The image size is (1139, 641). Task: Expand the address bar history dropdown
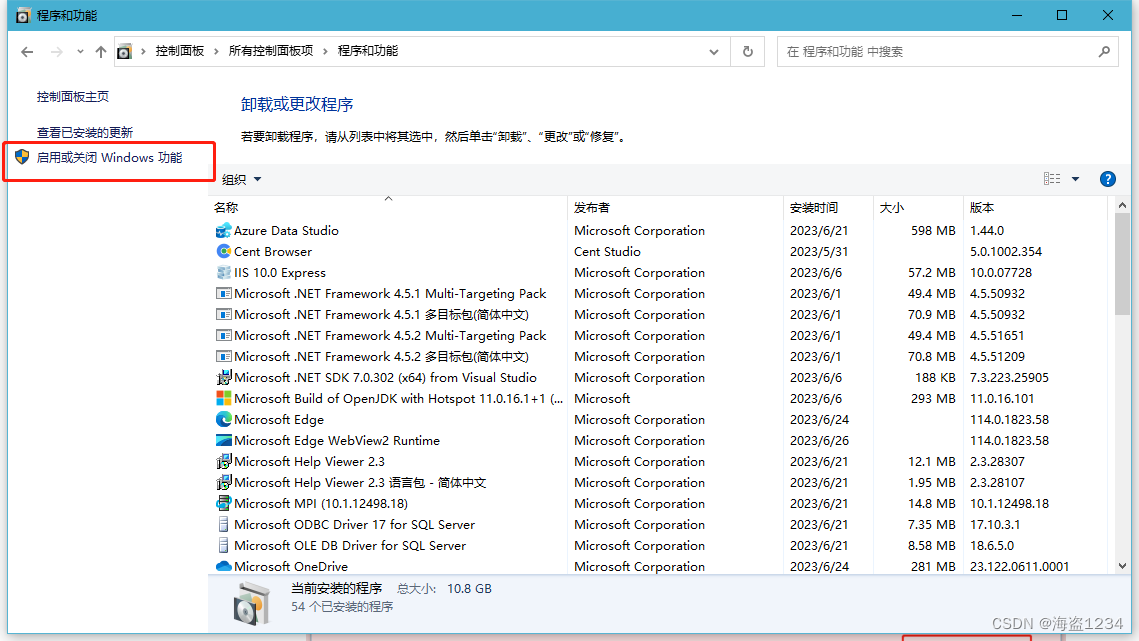coord(714,52)
